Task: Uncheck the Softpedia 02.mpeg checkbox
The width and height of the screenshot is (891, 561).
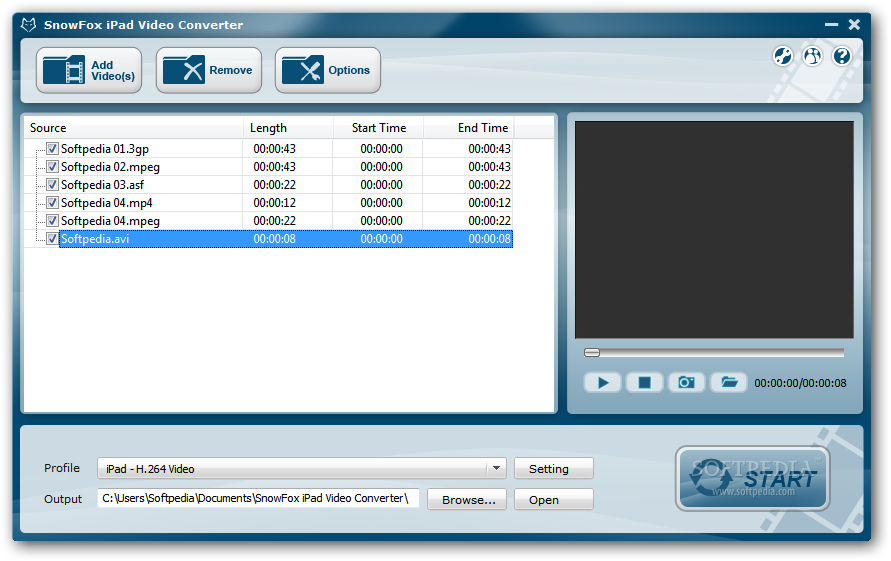Action: (52, 167)
